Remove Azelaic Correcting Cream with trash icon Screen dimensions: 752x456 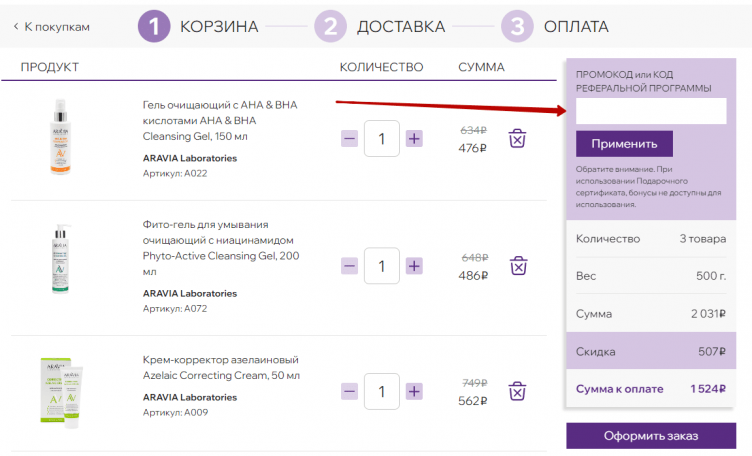tap(517, 391)
